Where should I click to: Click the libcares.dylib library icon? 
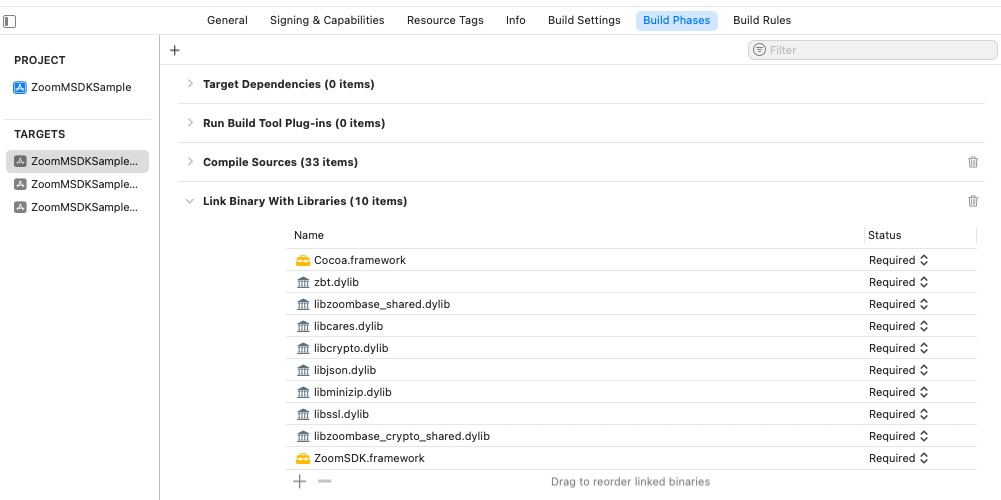[x=303, y=326]
